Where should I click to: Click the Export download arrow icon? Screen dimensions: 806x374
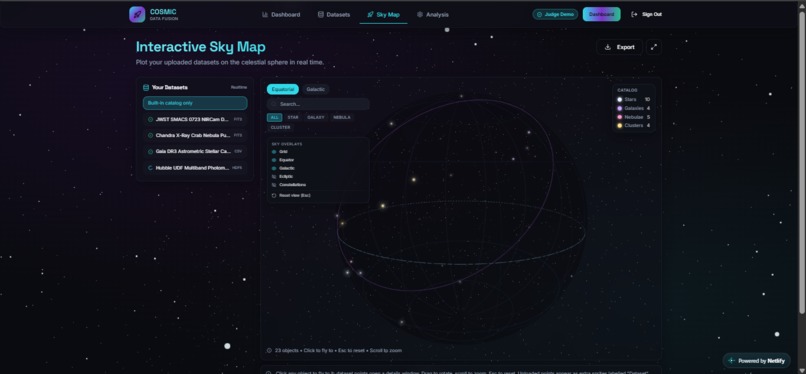click(x=608, y=47)
